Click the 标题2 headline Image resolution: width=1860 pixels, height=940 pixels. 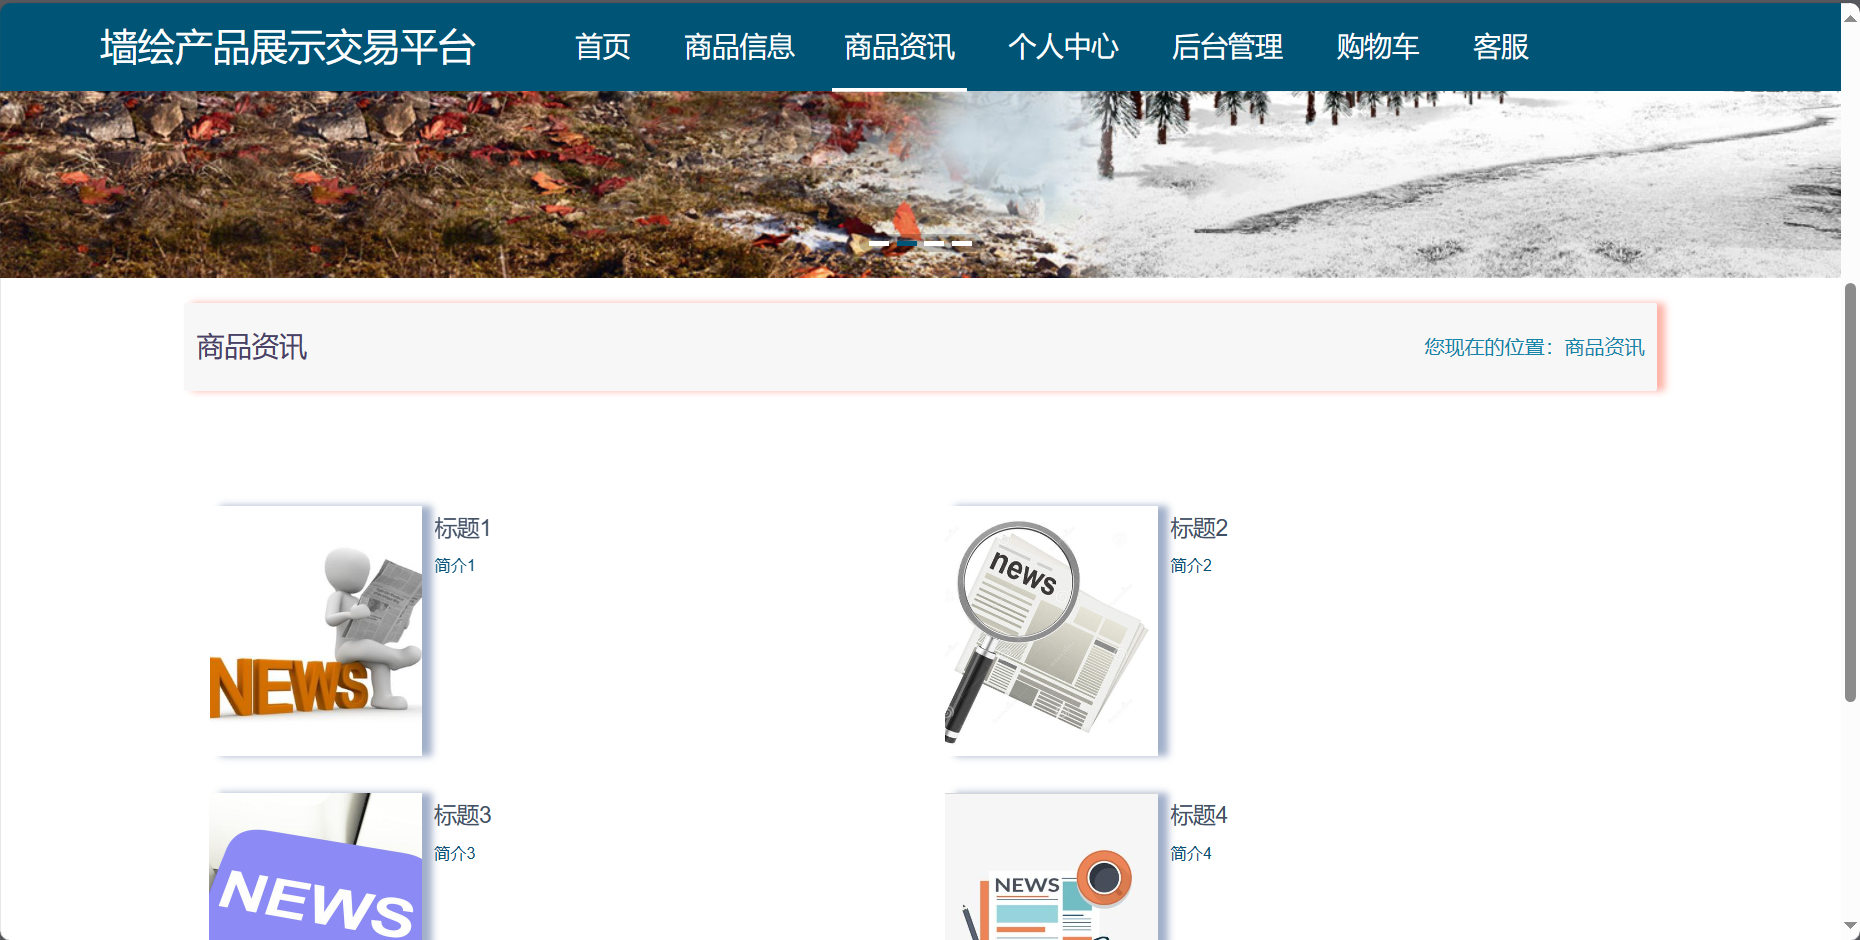coord(1198,528)
